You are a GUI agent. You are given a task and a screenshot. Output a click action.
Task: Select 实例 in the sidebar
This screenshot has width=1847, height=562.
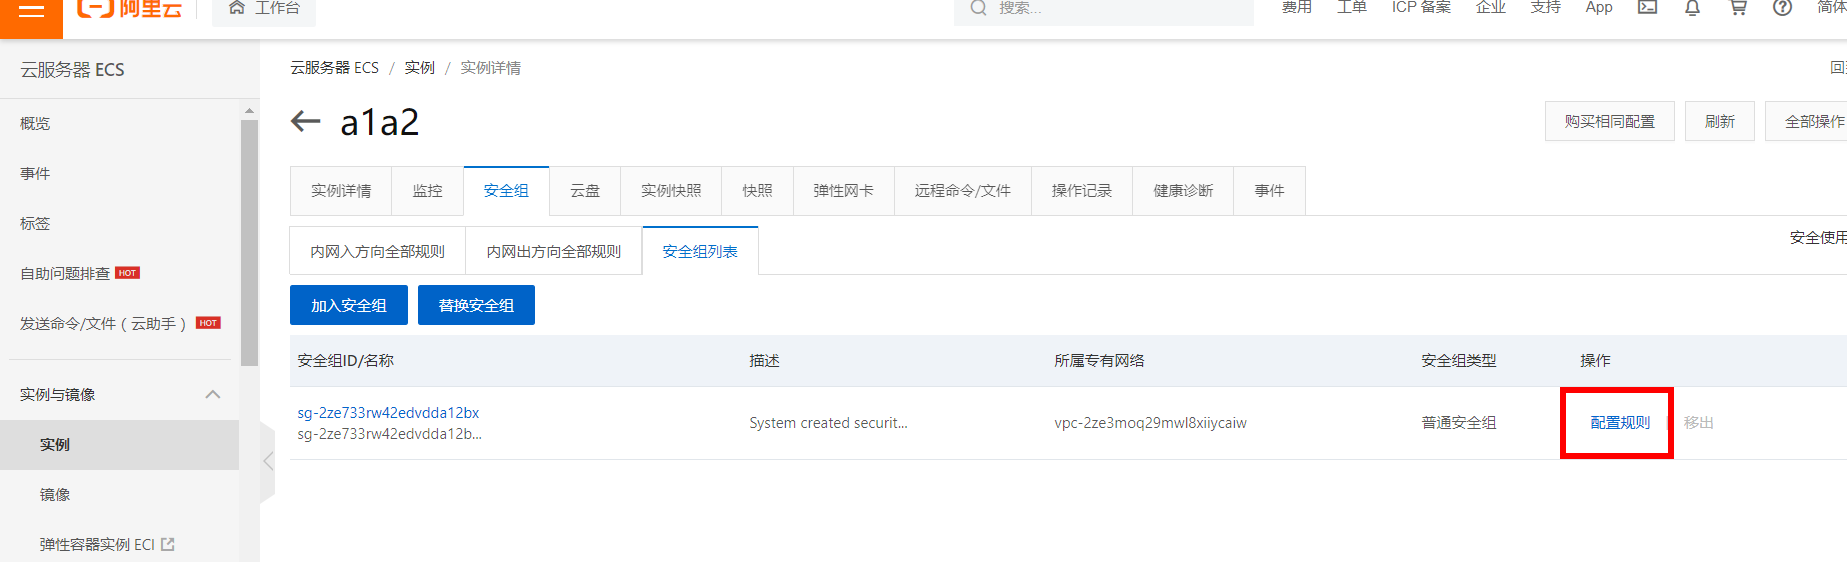click(119, 445)
